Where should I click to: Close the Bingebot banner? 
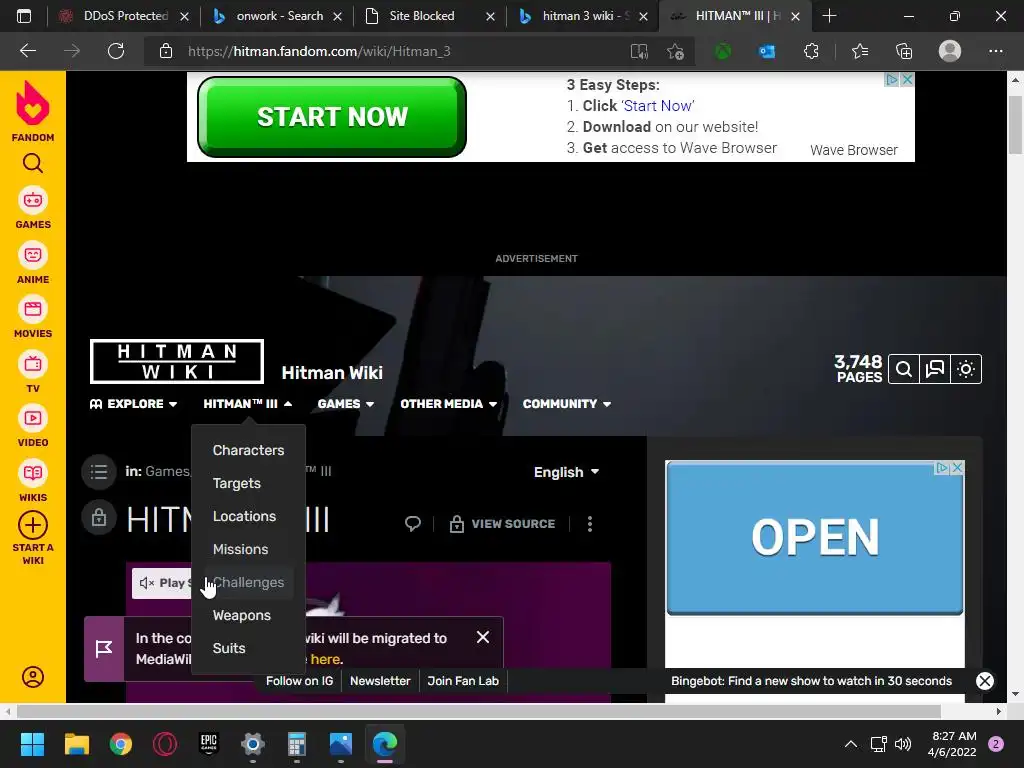(985, 681)
